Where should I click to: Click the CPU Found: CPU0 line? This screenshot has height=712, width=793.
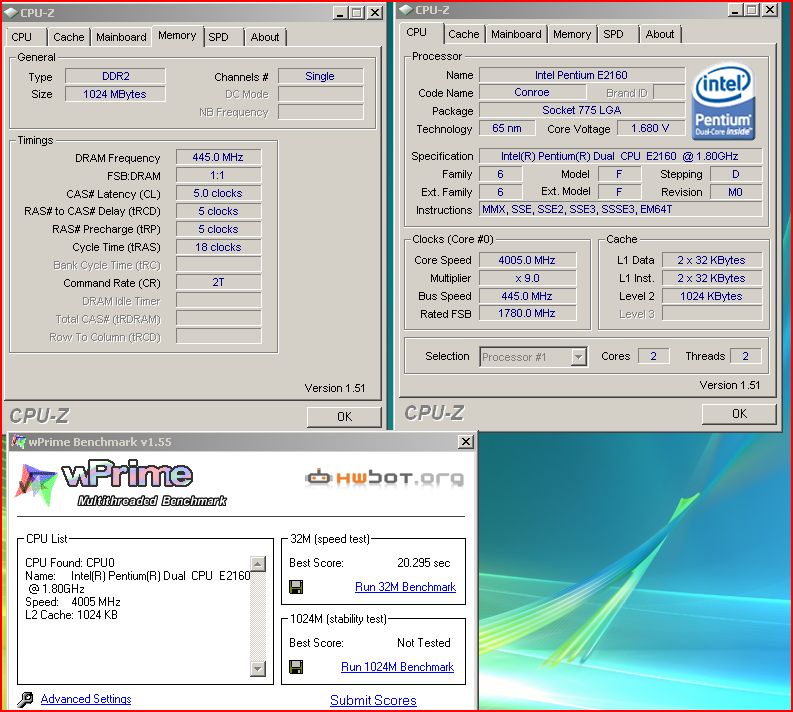[x=70, y=563]
